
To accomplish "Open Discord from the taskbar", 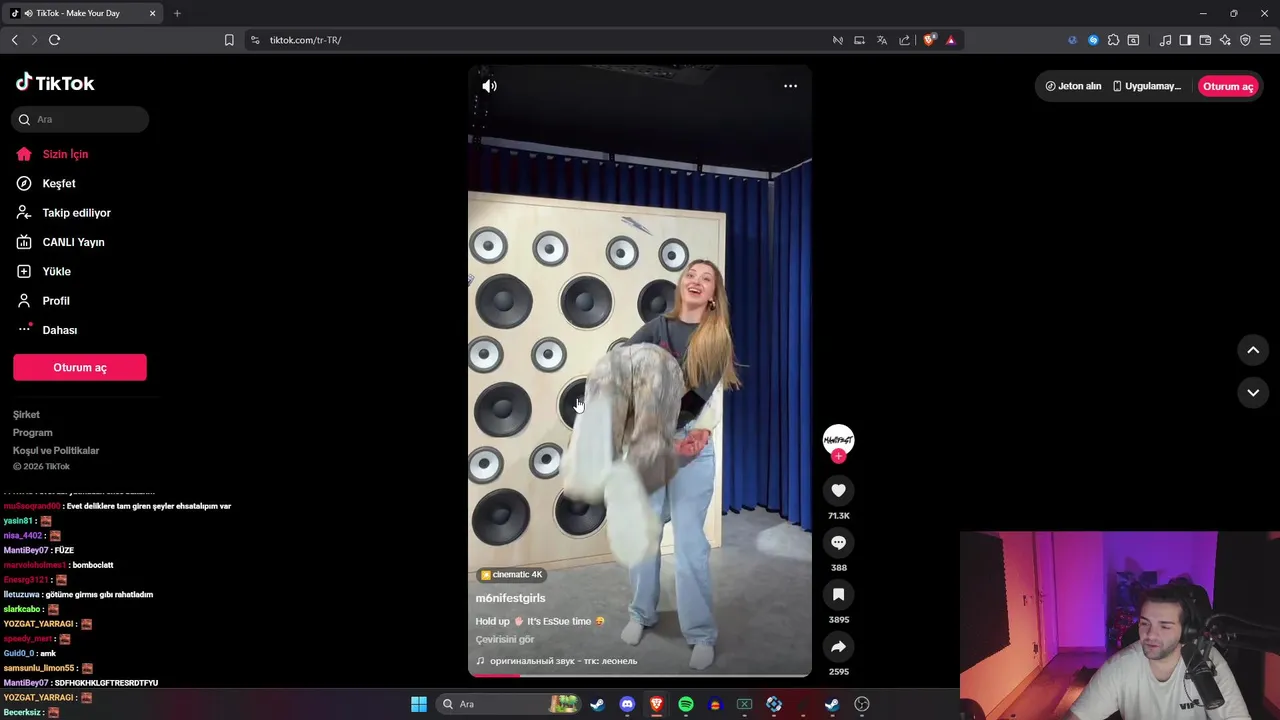I will [x=627, y=704].
